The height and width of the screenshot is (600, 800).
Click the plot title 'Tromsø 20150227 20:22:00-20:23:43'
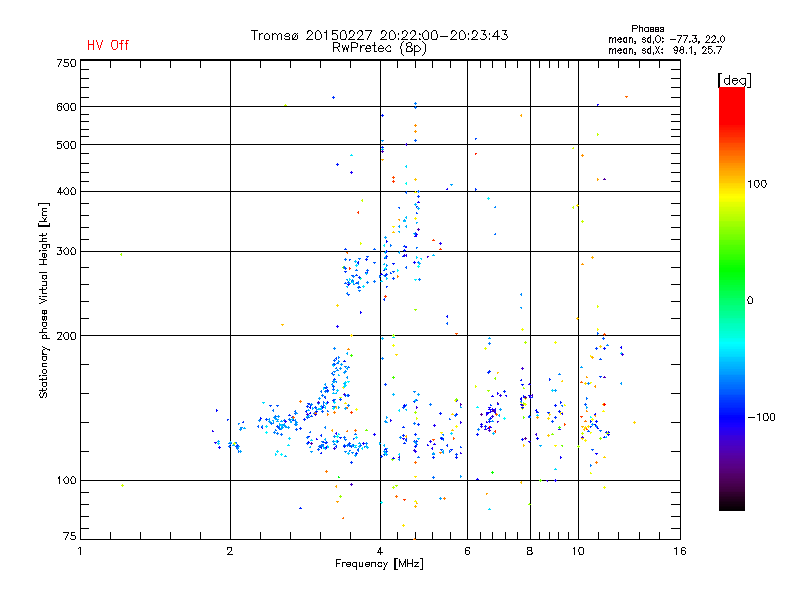[379, 35]
